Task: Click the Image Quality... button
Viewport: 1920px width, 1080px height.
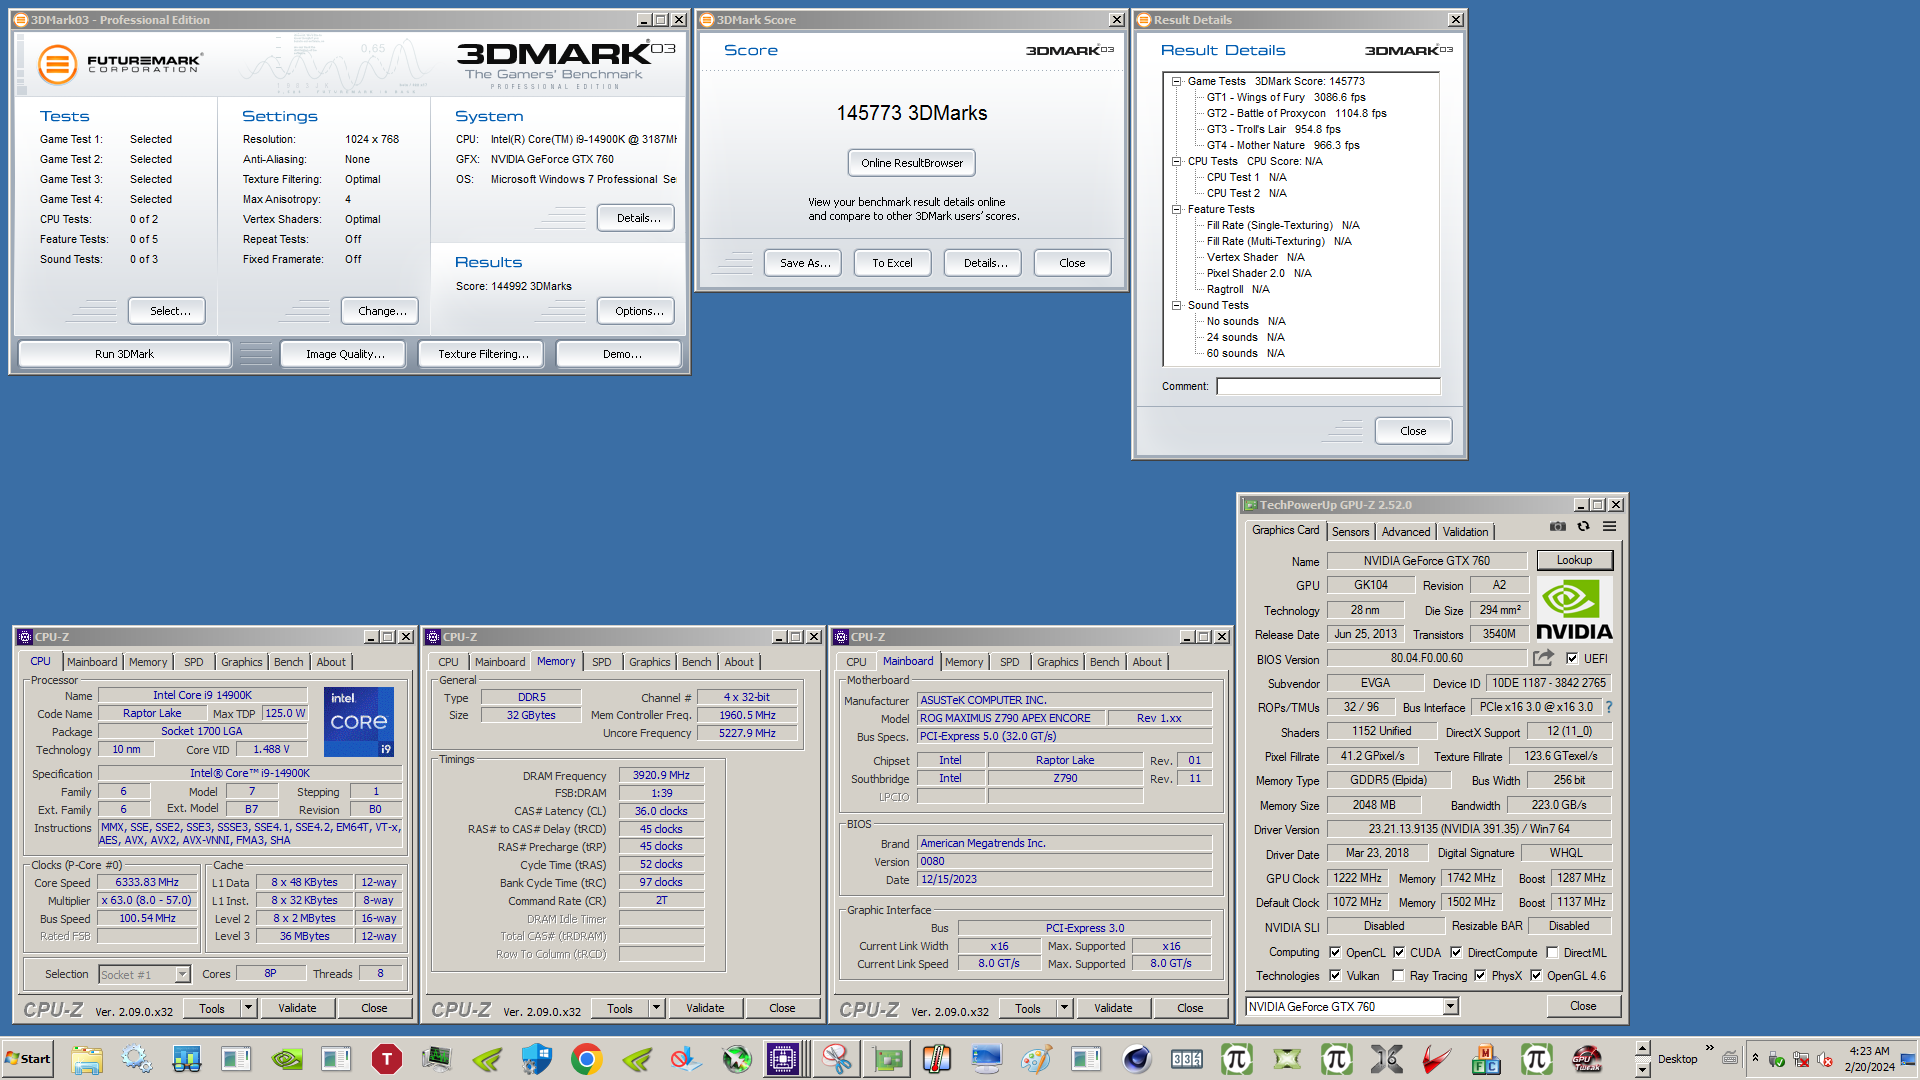Action: coord(345,354)
